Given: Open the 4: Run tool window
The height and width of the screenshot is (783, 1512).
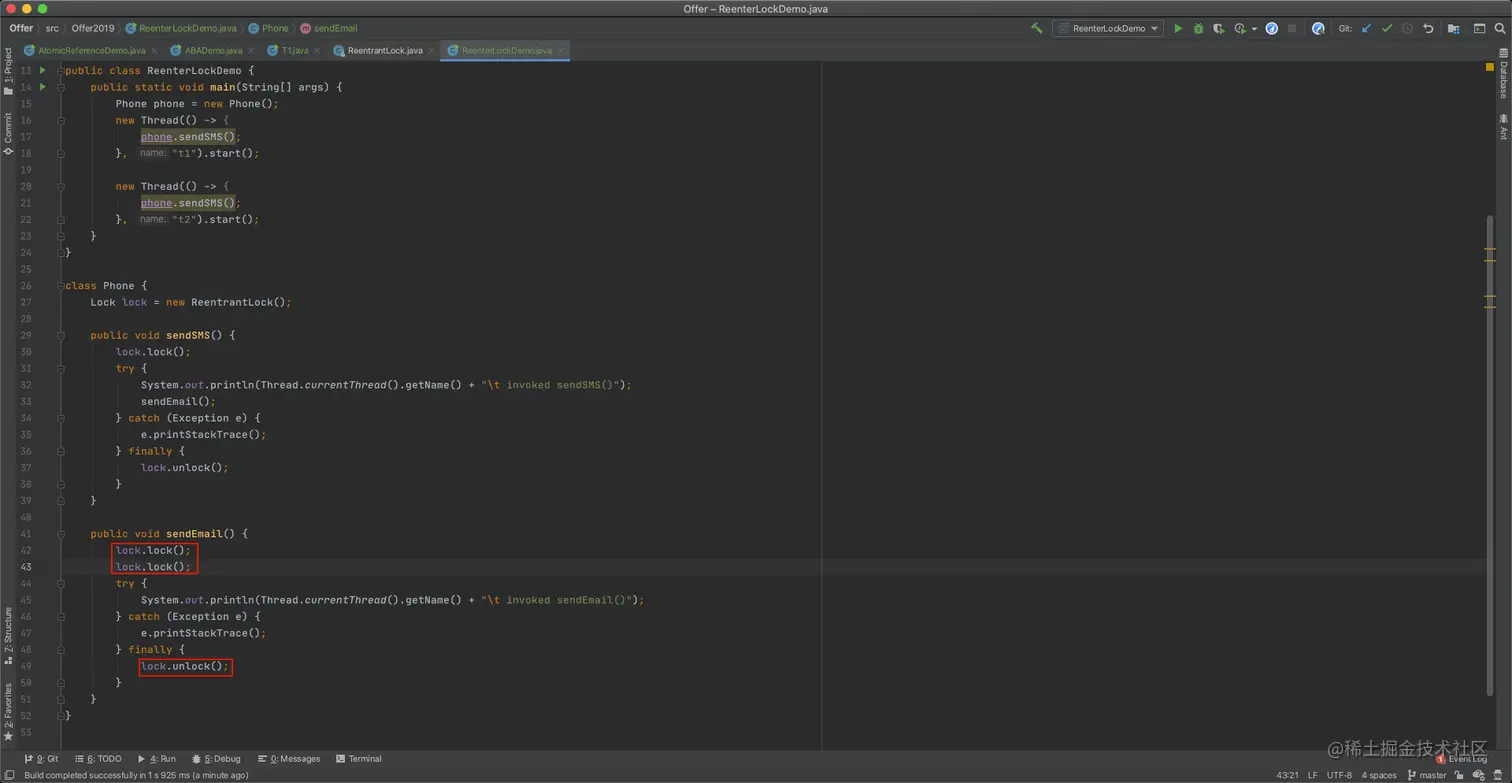Looking at the screenshot, I should [x=157, y=759].
